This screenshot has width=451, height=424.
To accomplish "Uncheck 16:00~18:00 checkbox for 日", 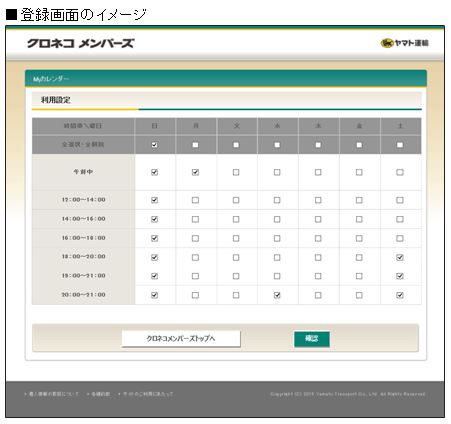I will coord(154,238).
